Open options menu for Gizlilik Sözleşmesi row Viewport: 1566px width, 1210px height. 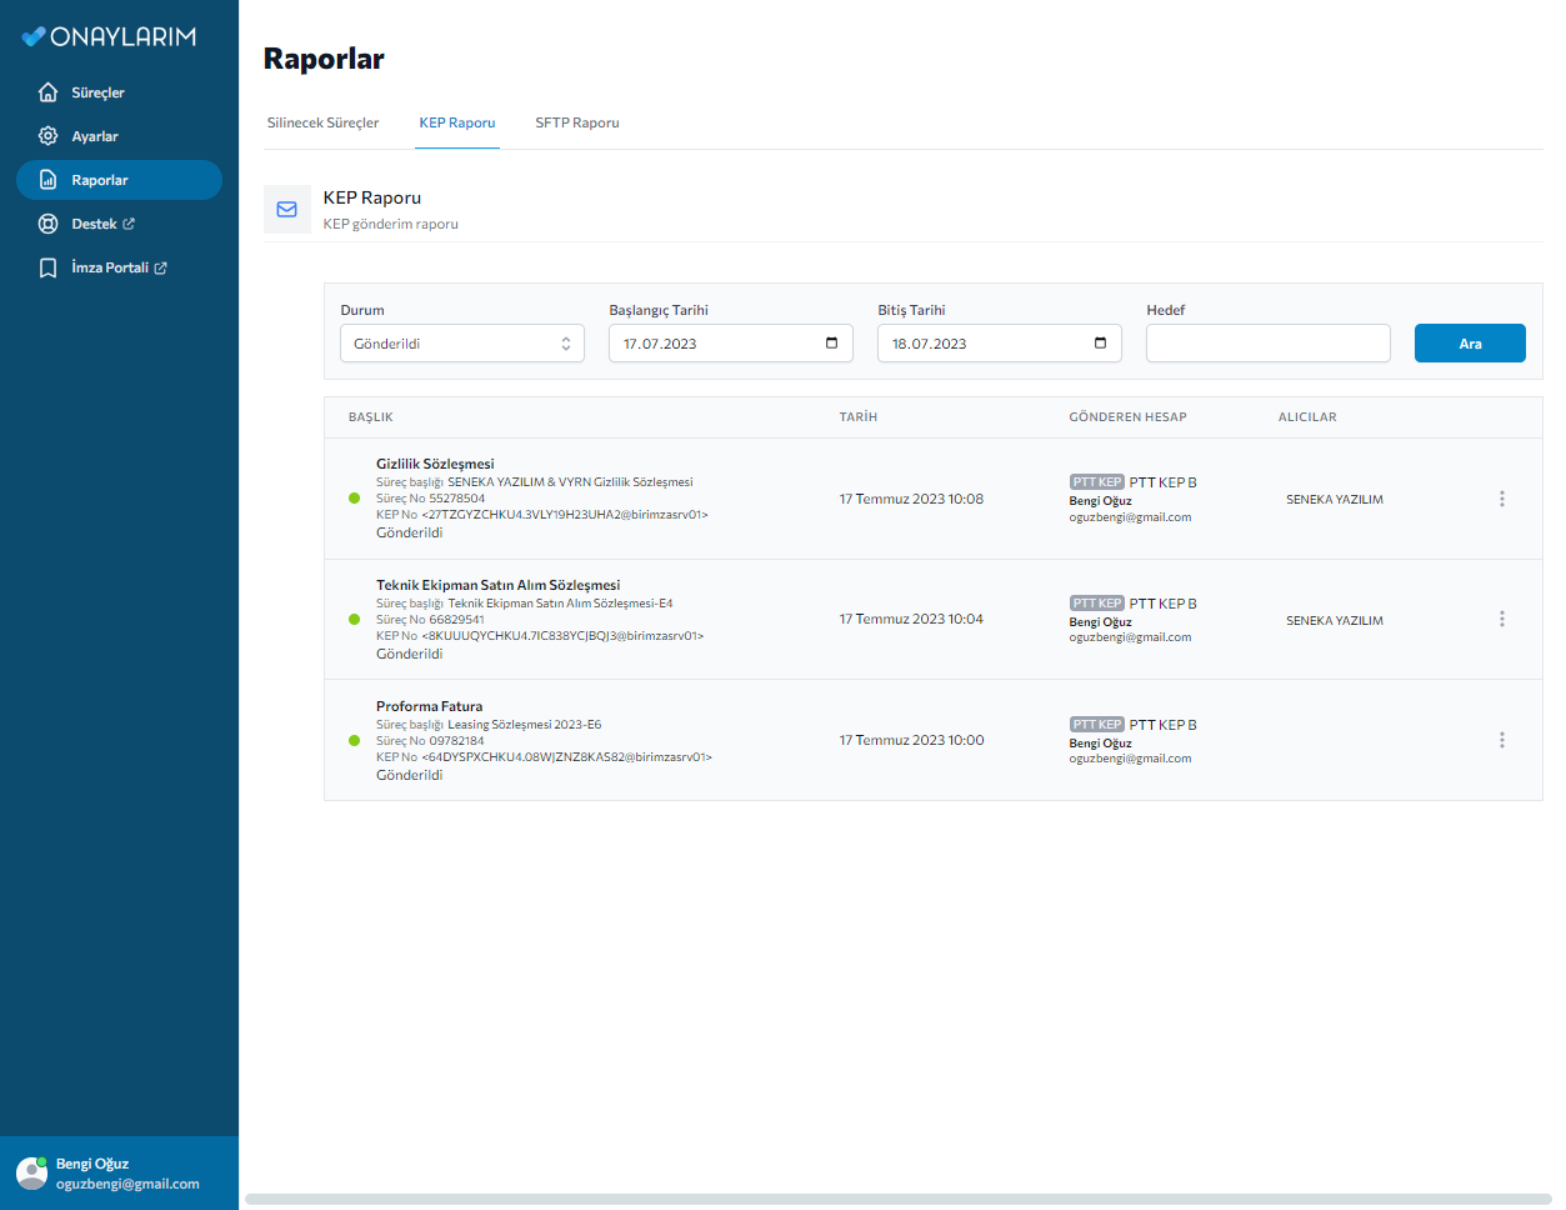pos(1501,498)
